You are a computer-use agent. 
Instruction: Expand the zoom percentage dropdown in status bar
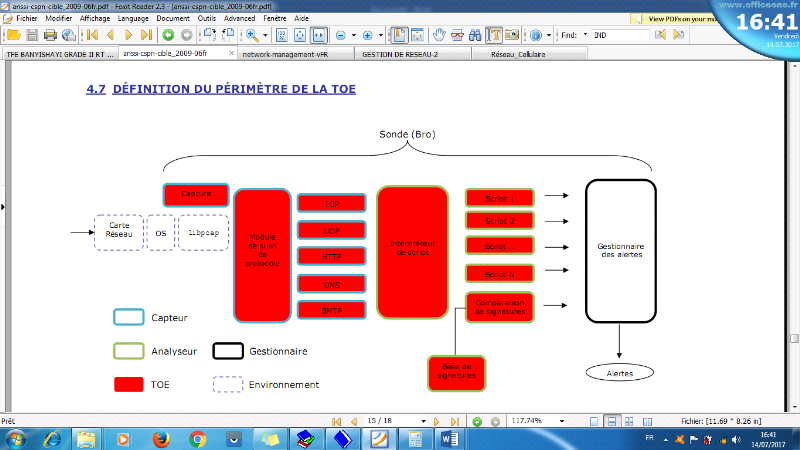(562, 421)
